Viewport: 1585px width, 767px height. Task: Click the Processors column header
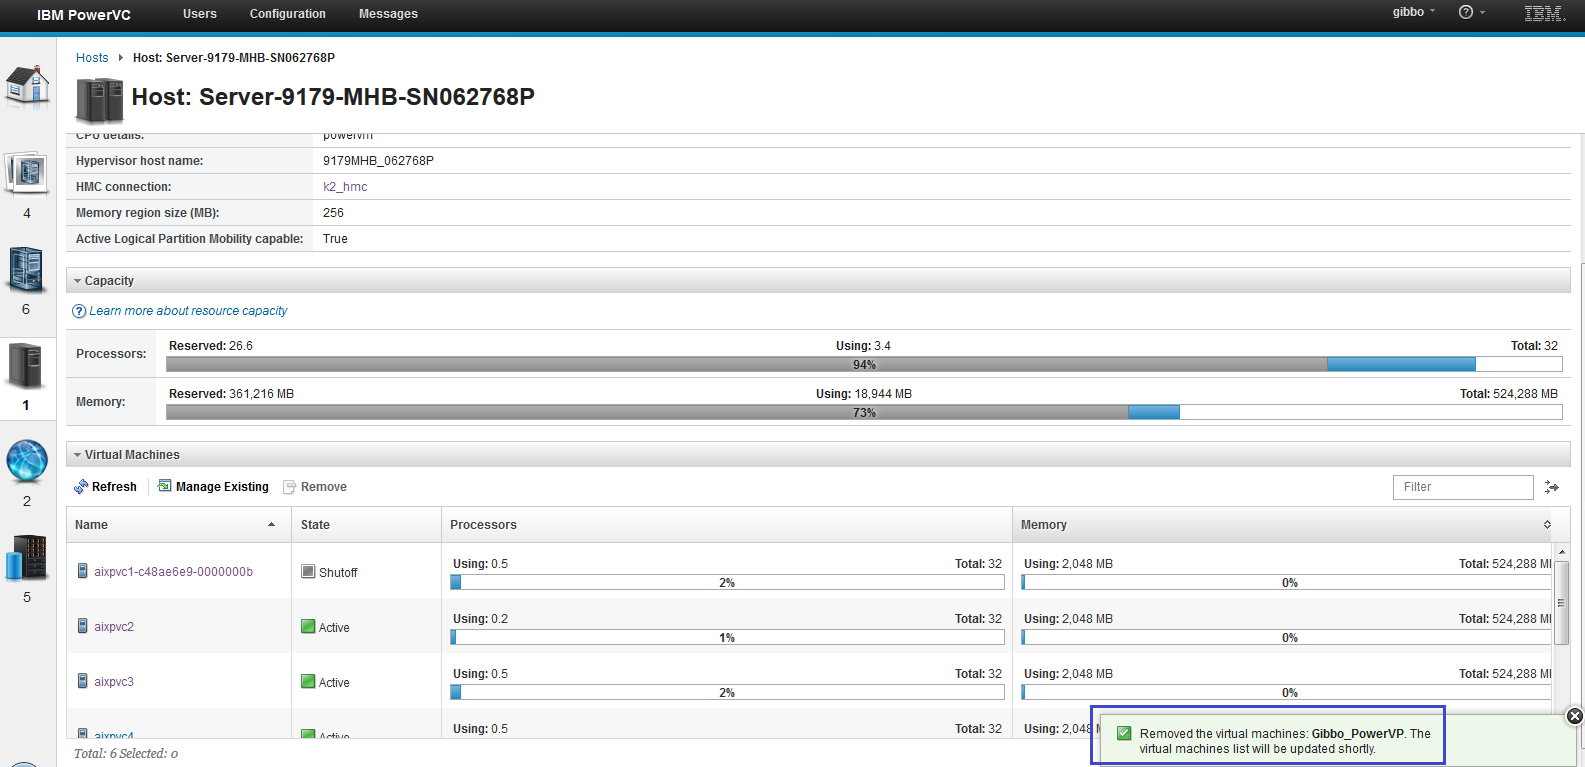[x=726, y=525]
